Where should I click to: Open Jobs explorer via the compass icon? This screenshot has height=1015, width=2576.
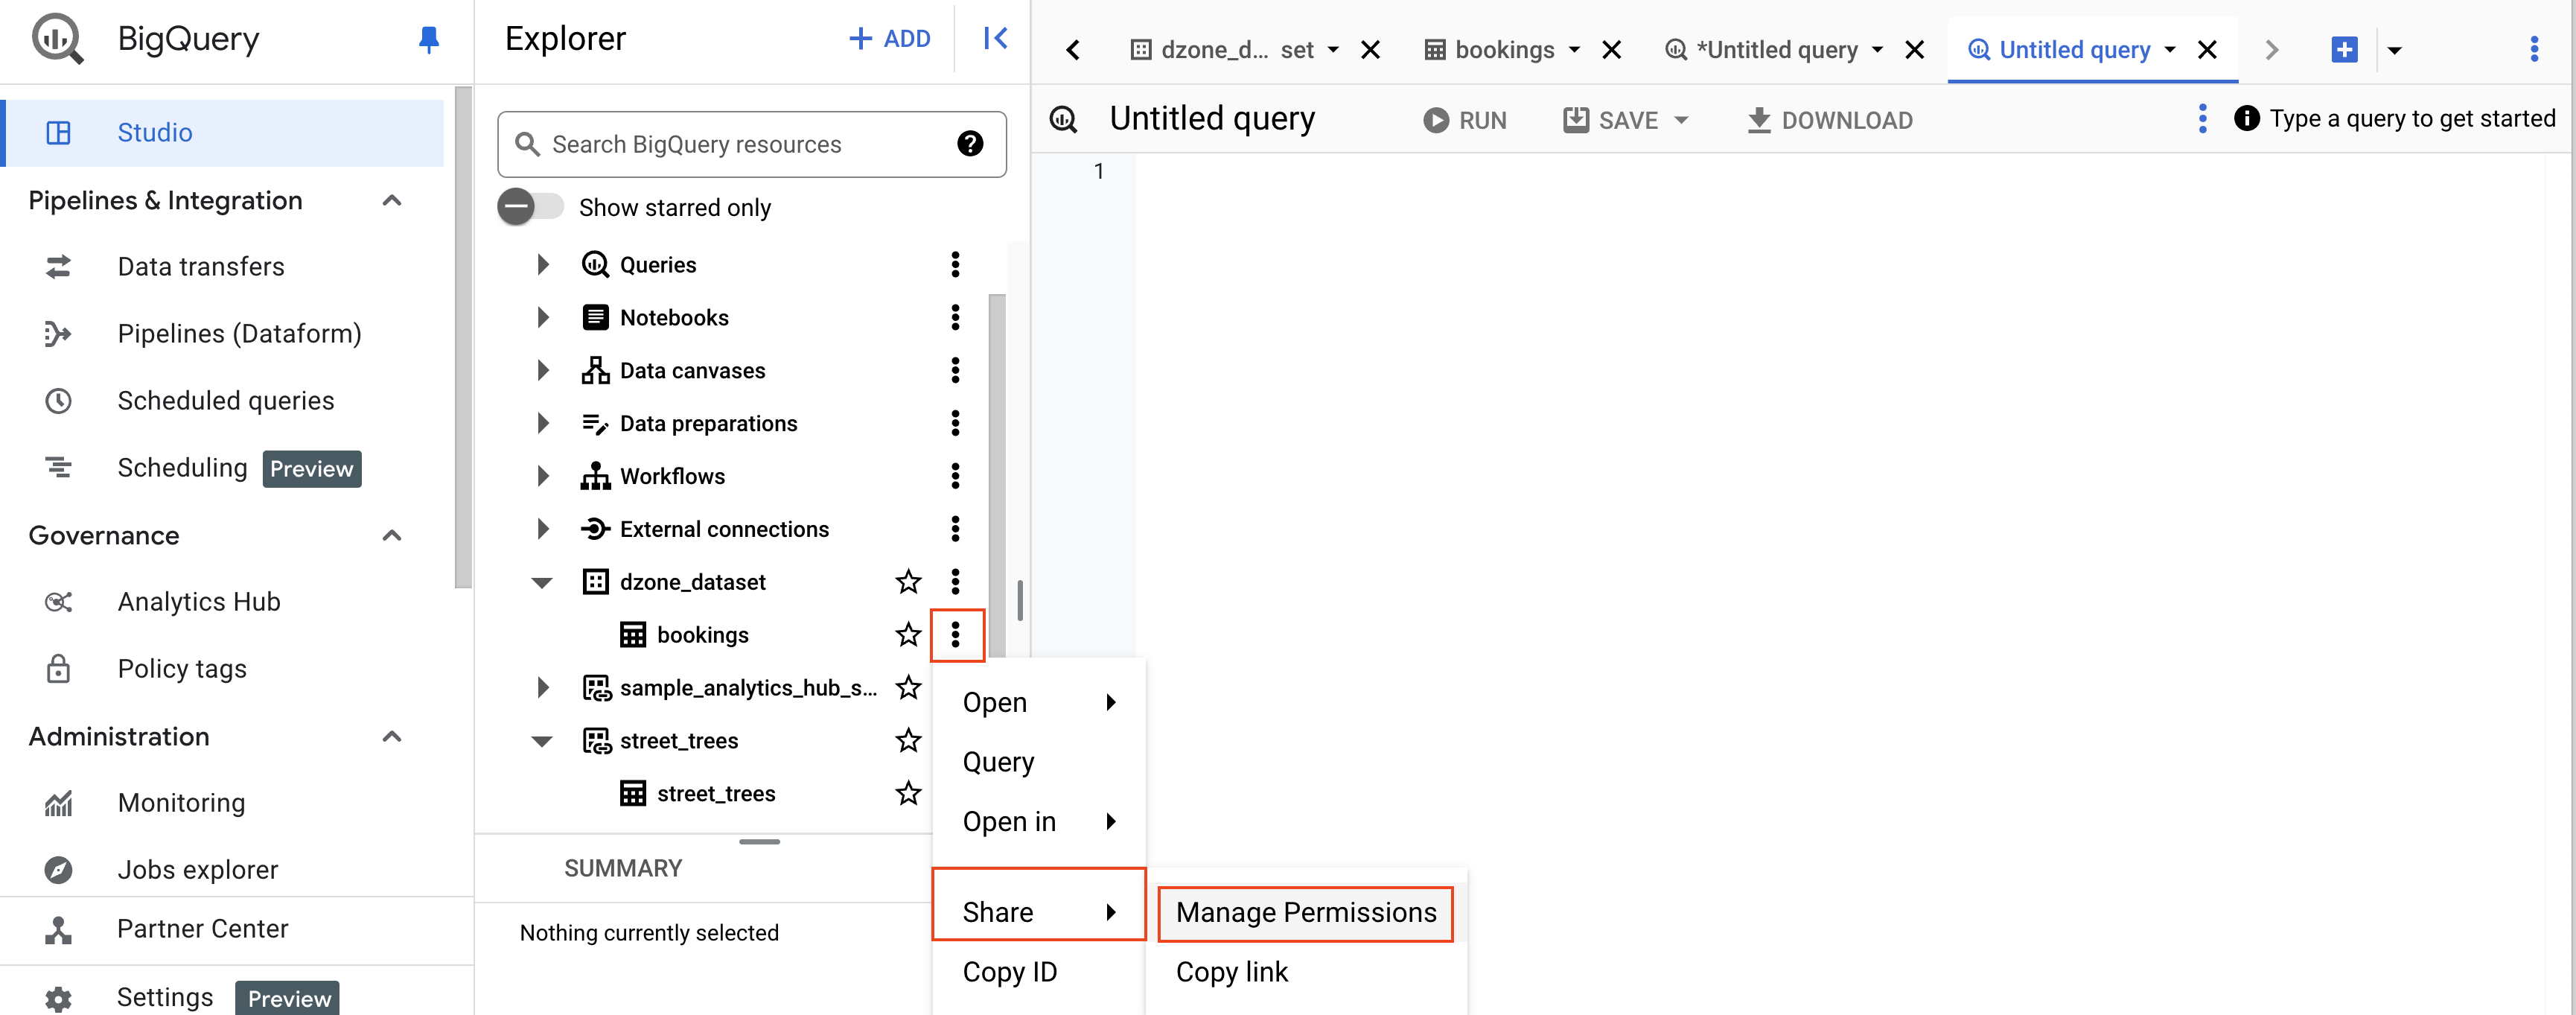pos(59,869)
